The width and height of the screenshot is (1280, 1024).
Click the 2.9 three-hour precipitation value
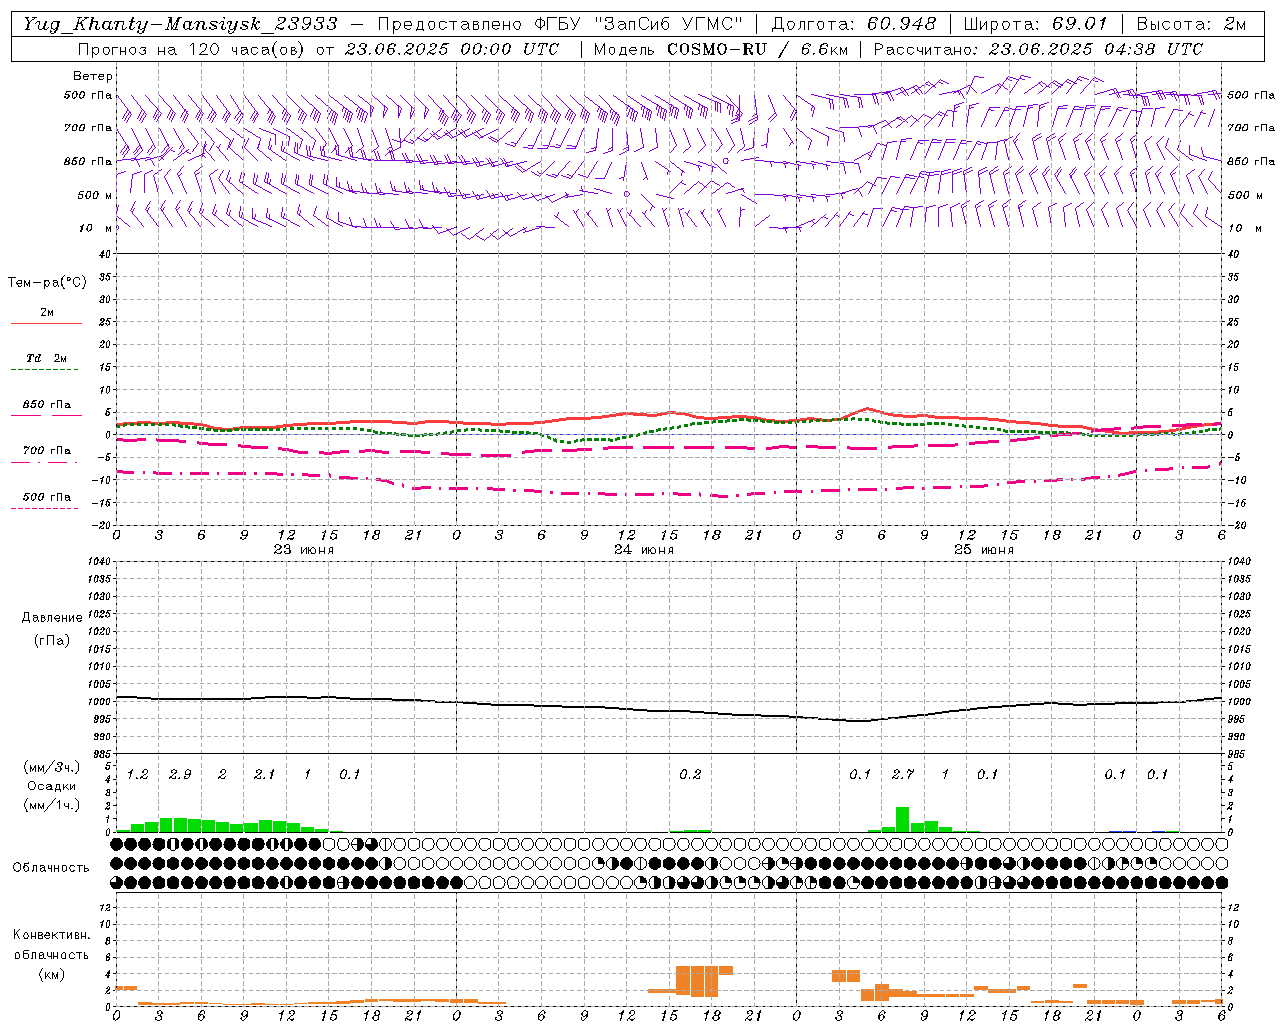(x=180, y=775)
